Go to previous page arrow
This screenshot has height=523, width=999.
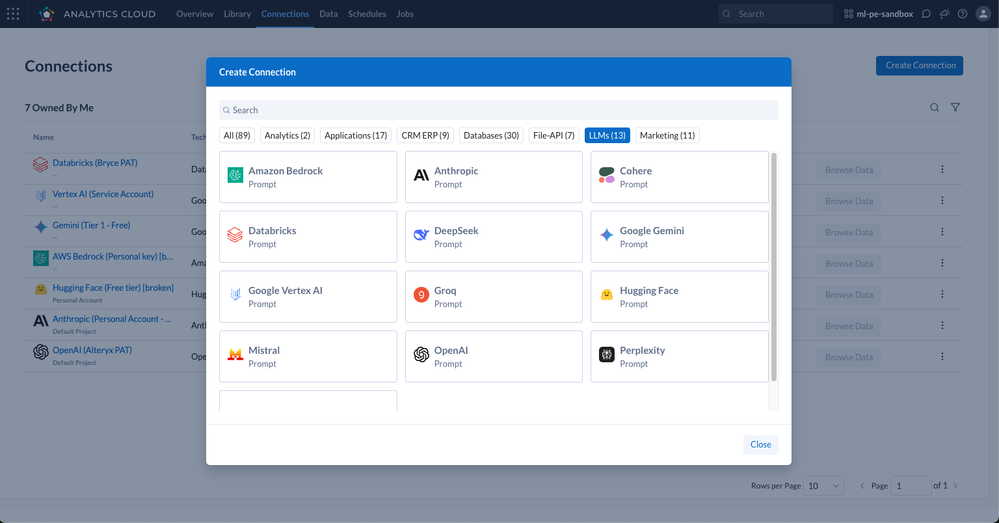pyautogui.click(x=863, y=485)
